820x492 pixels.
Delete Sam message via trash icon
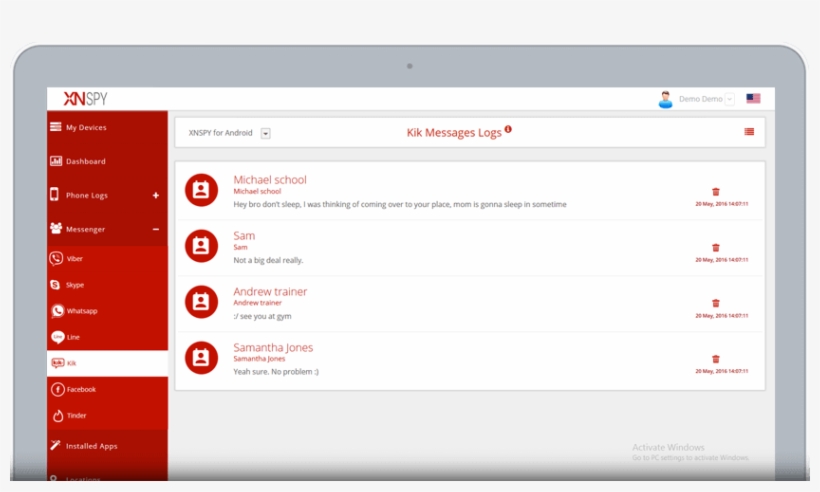point(716,247)
